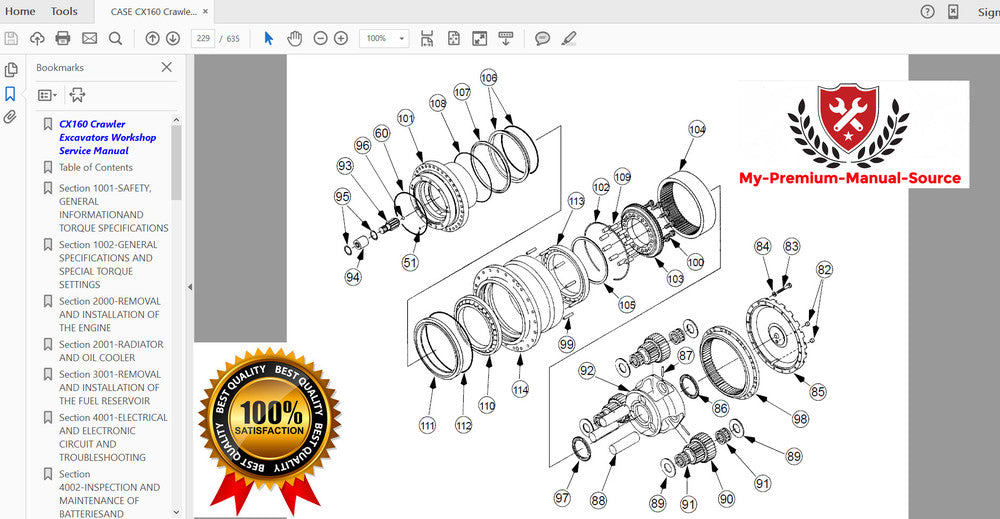Switch to the Home tab
Image resolution: width=1000 pixels, height=519 pixels.
click(20, 11)
